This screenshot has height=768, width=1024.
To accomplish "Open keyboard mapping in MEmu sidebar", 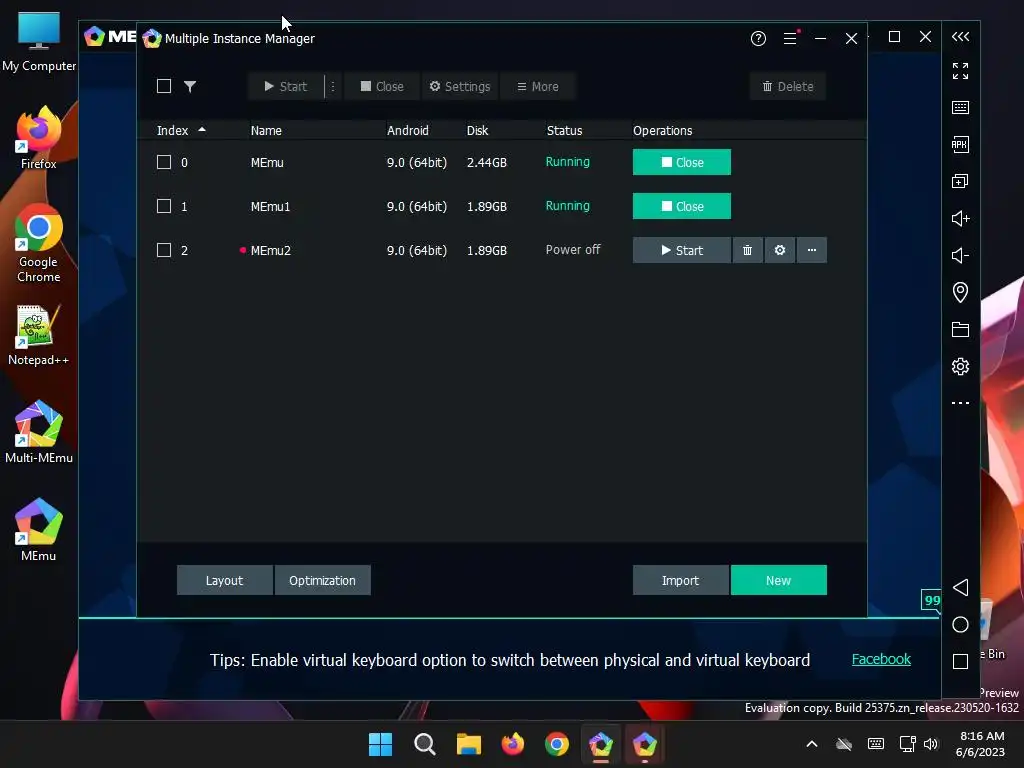I will point(960,107).
